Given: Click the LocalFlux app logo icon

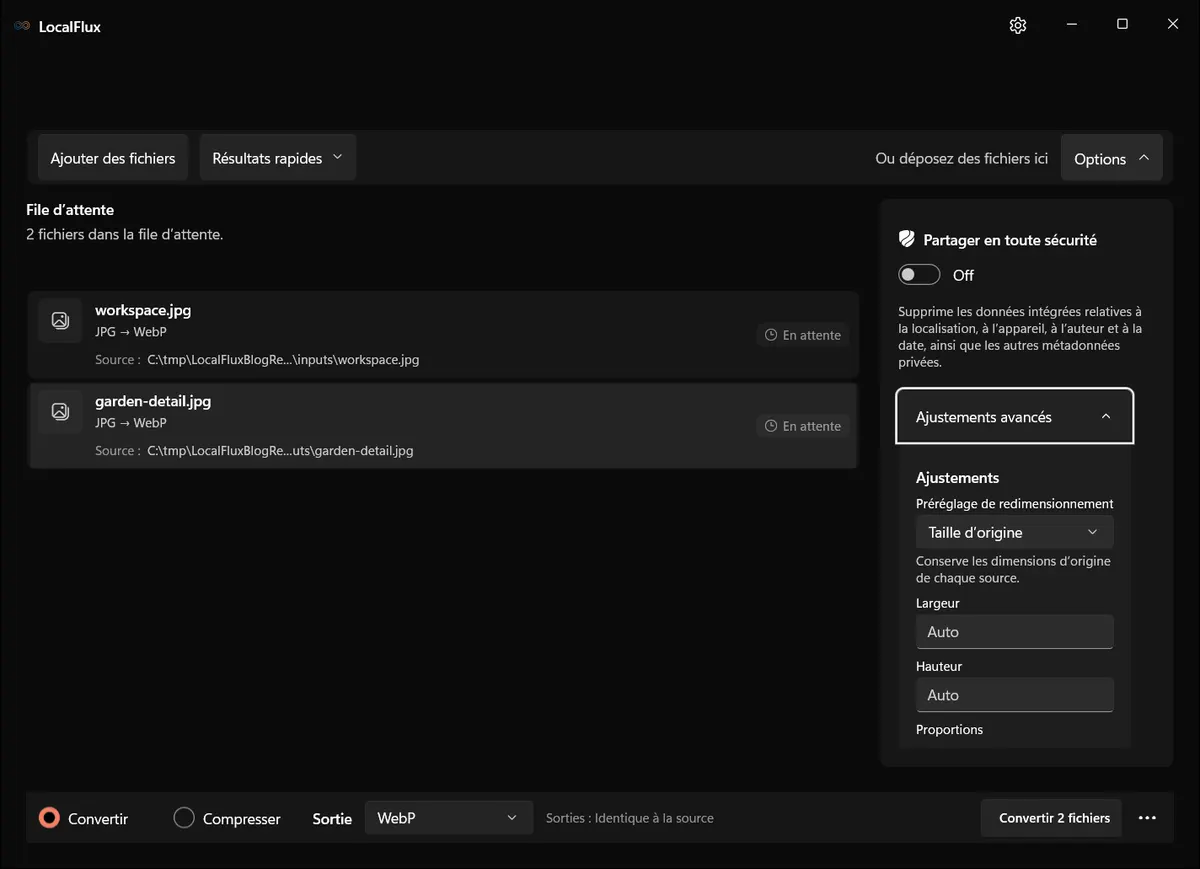Looking at the screenshot, I should coord(22,26).
